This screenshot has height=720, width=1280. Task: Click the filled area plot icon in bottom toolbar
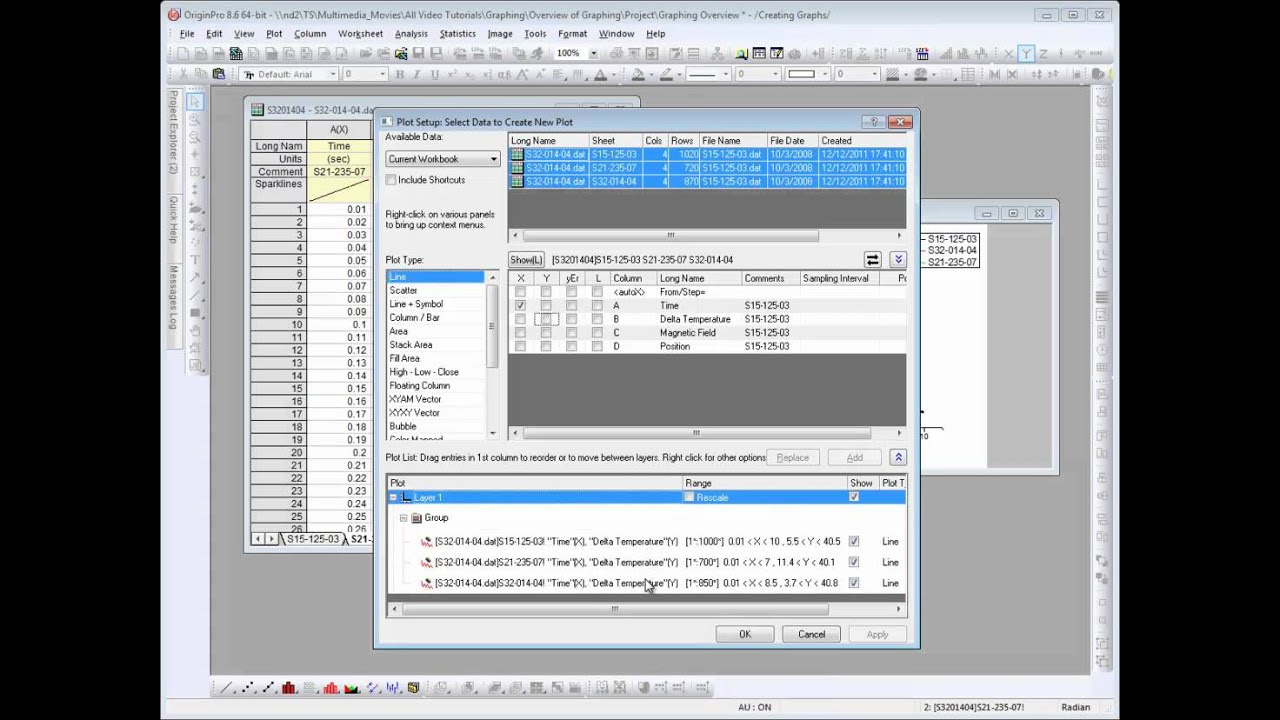click(x=352, y=688)
